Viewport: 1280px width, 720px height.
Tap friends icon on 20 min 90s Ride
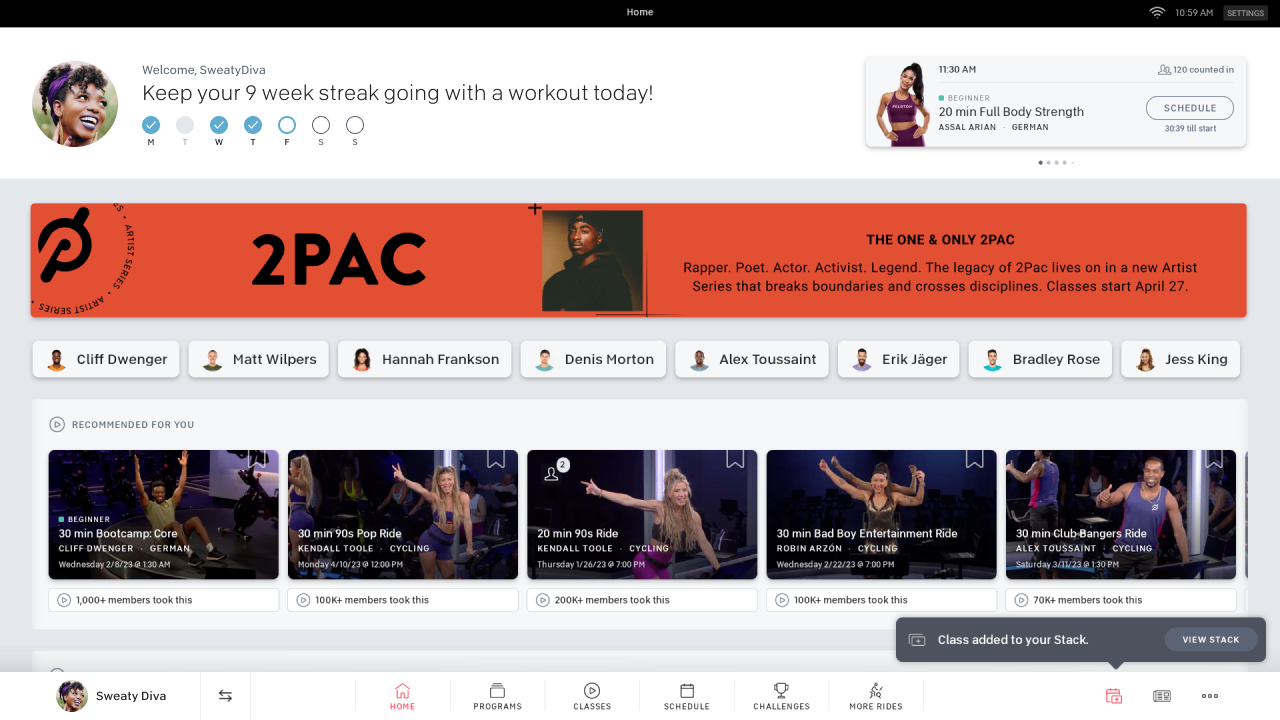553,473
